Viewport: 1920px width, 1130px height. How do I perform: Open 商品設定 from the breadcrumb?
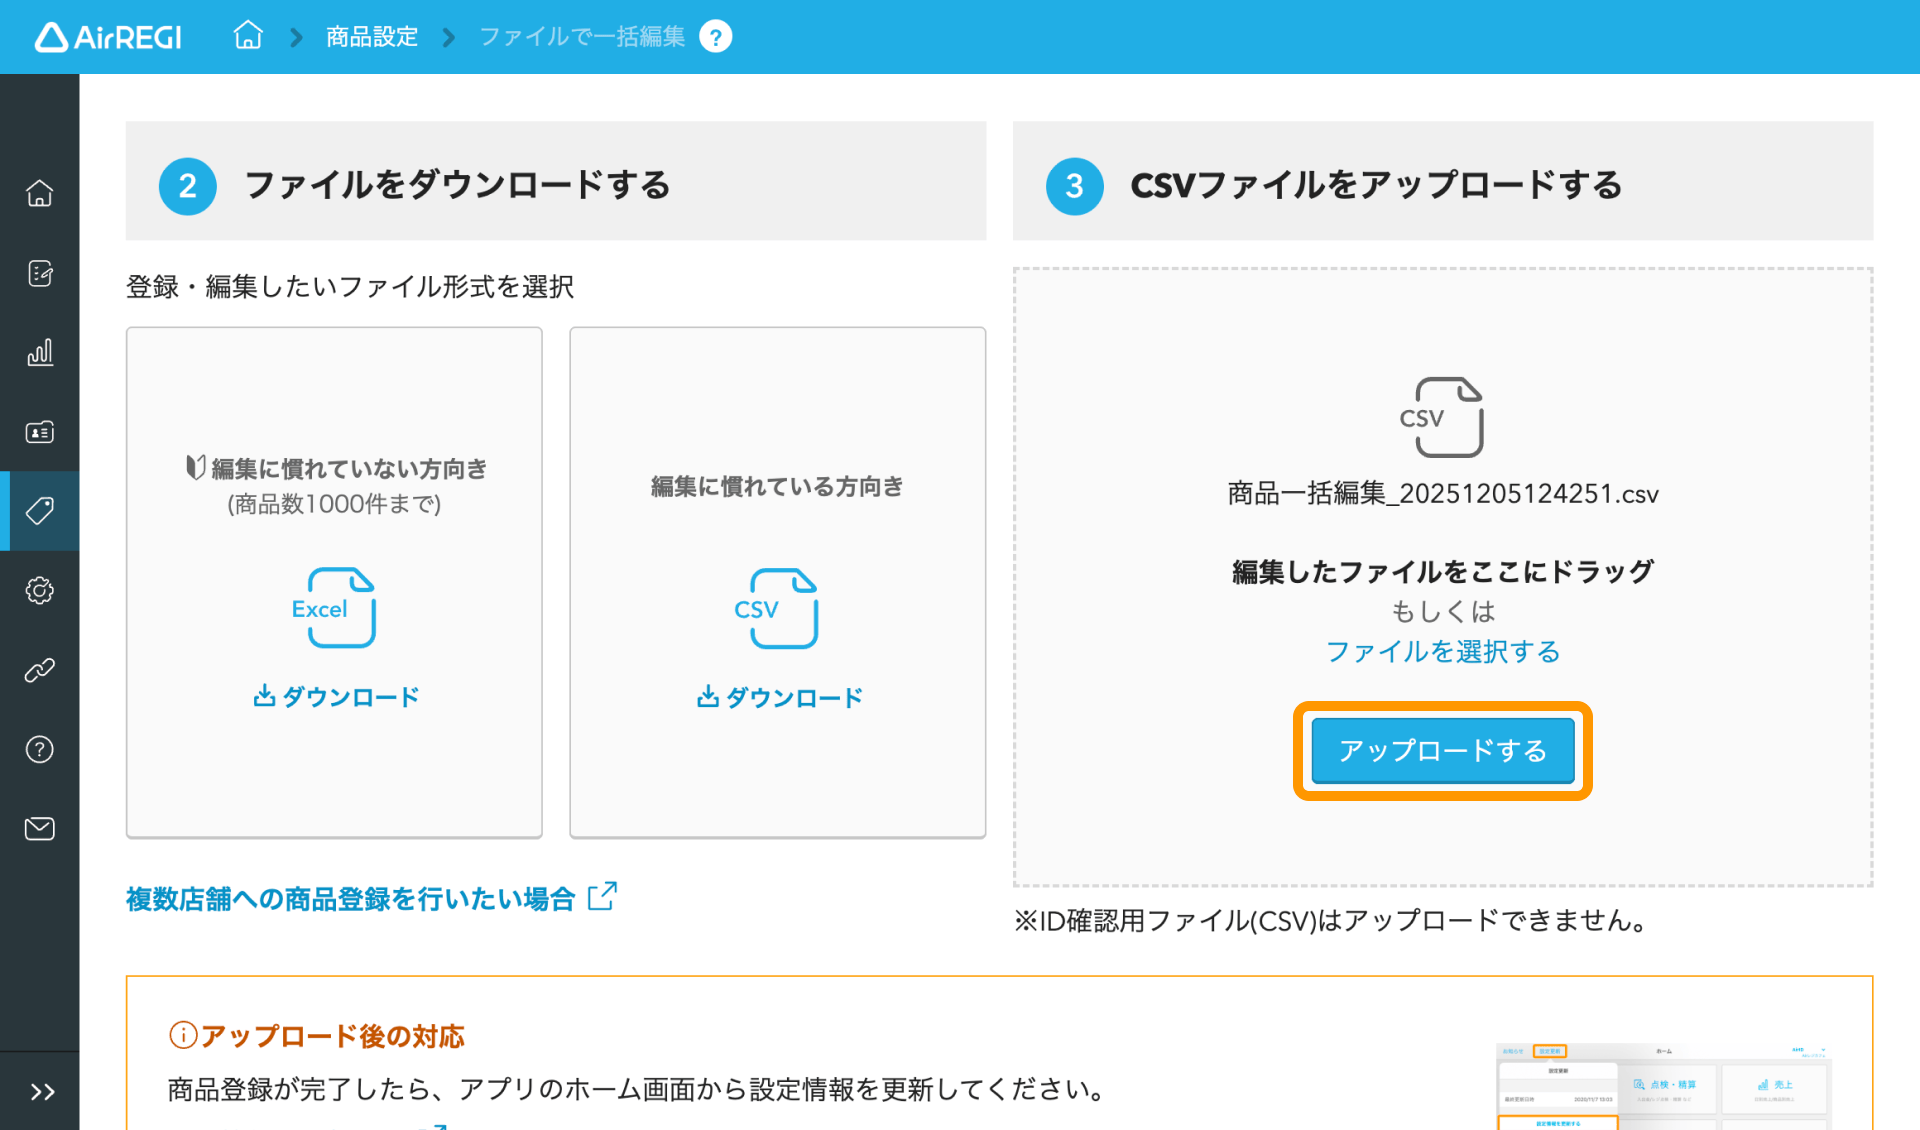[x=370, y=36]
